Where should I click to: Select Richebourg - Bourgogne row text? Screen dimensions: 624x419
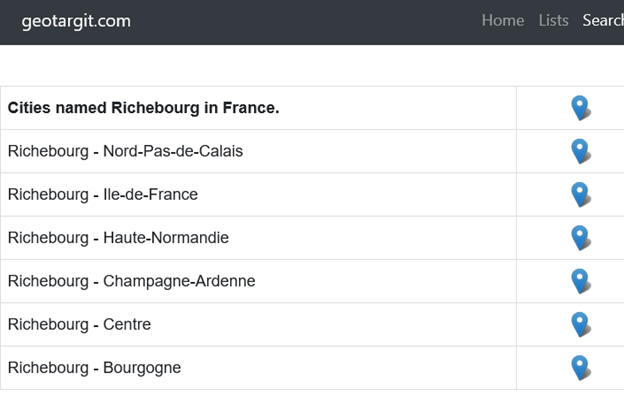94,368
